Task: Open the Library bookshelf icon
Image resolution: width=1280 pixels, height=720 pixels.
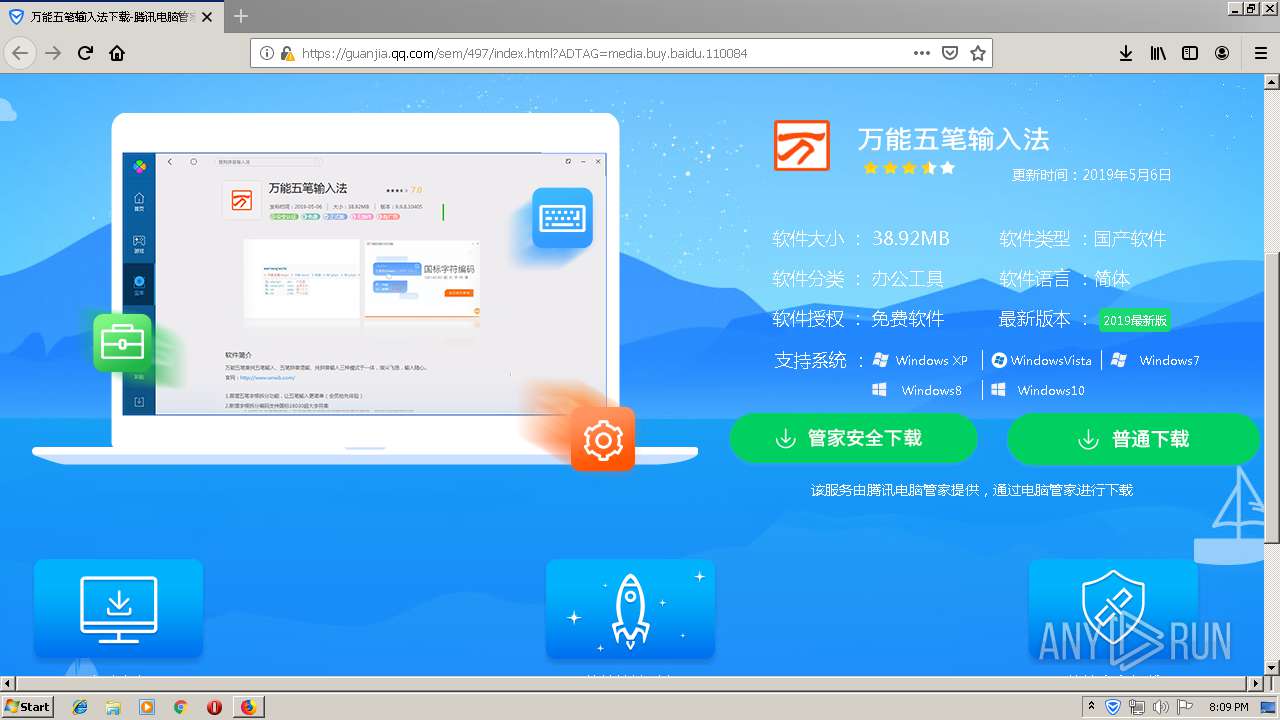Action: pyautogui.click(x=1158, y=53)
